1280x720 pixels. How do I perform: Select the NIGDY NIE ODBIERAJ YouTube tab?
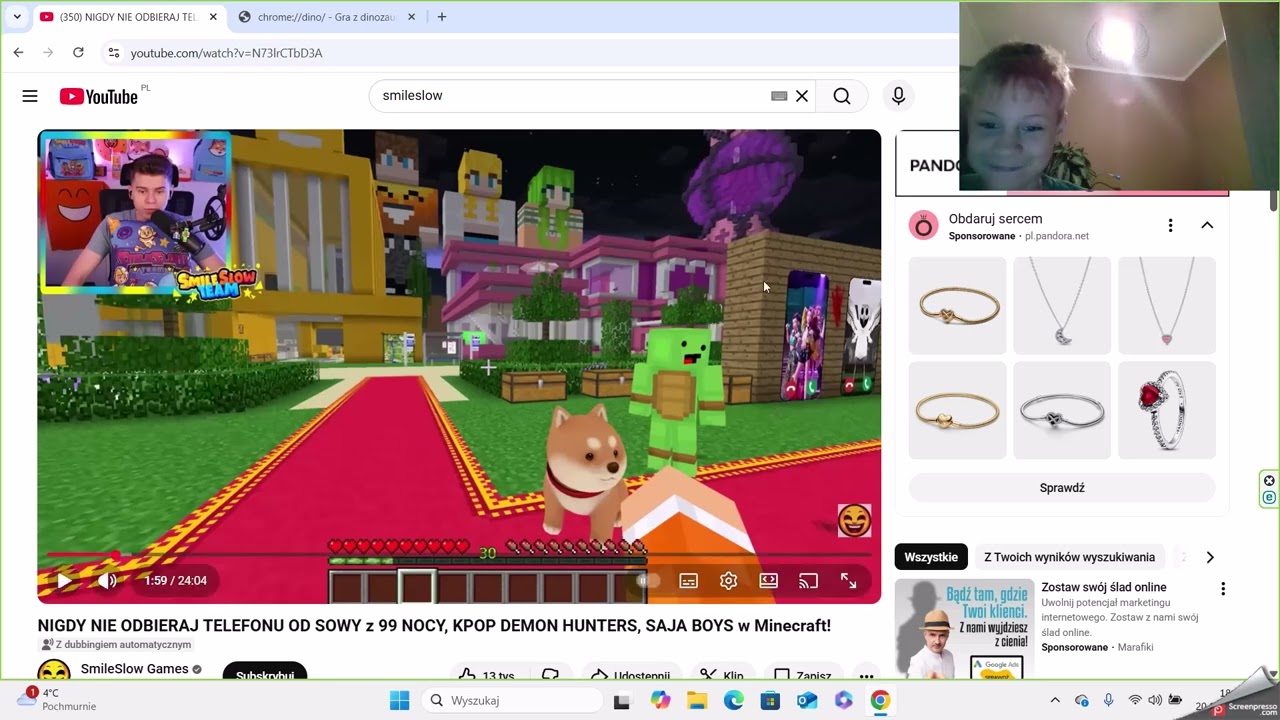coord(128,17)
